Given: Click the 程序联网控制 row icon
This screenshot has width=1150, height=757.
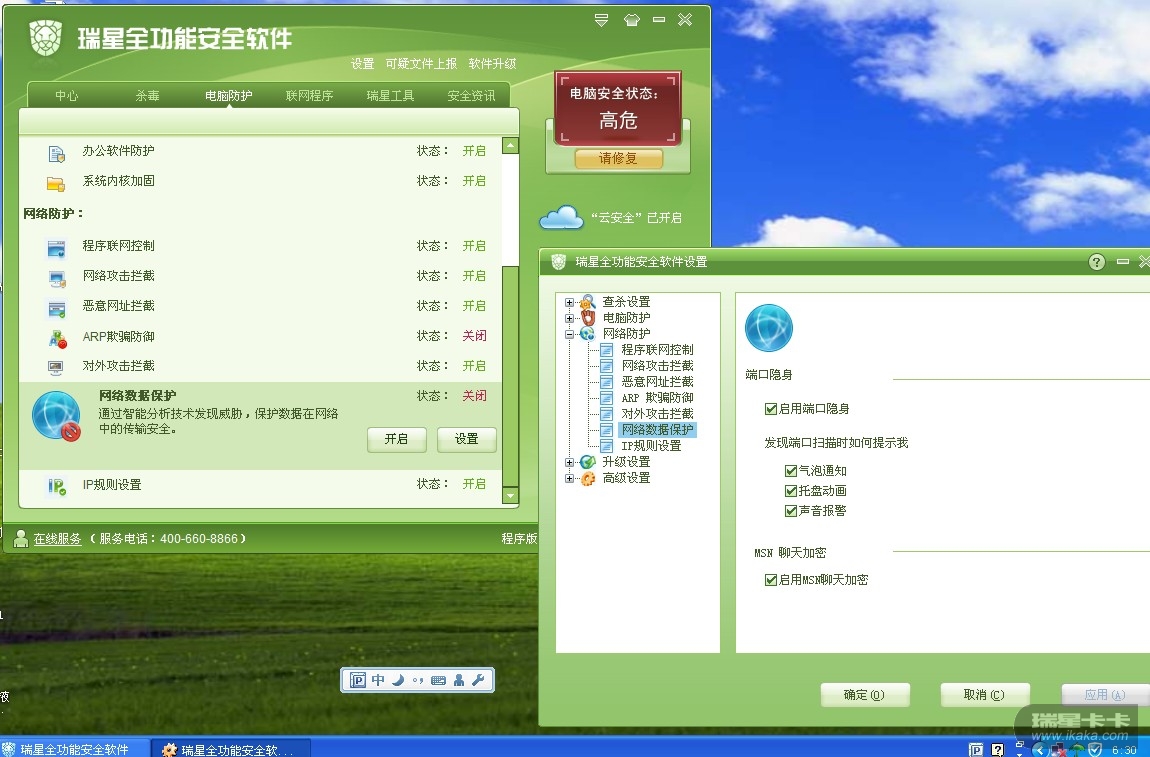Looking at the screenshot, I should point(56,249).
